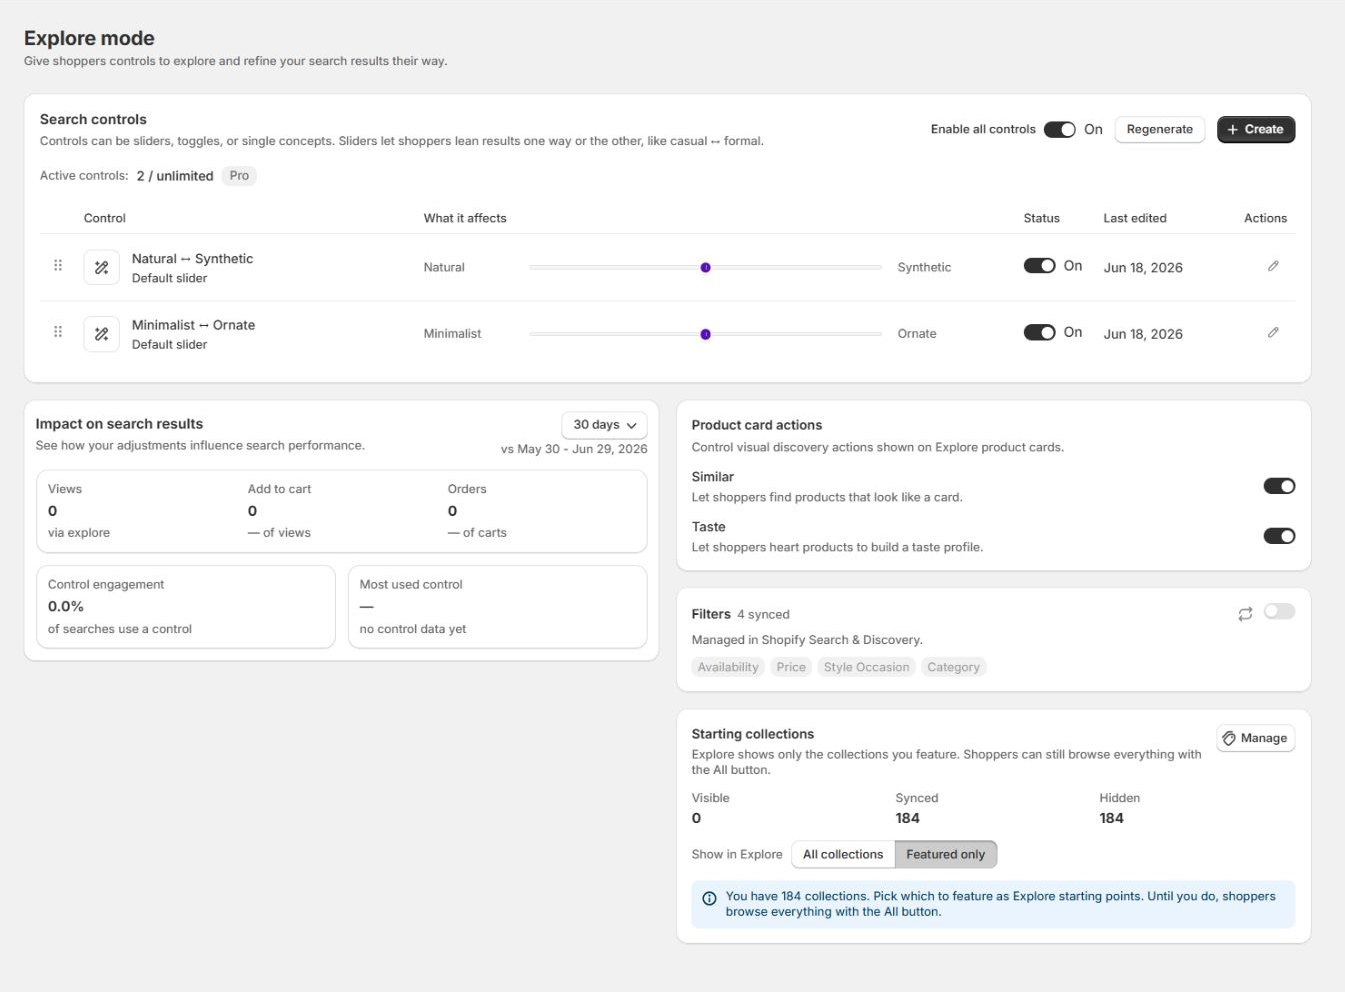The width and height of the screenshot is (1345, 992).
Task: Click the Style Occasion filter chip
Action: pyautogui.click(x=866, y=667)
